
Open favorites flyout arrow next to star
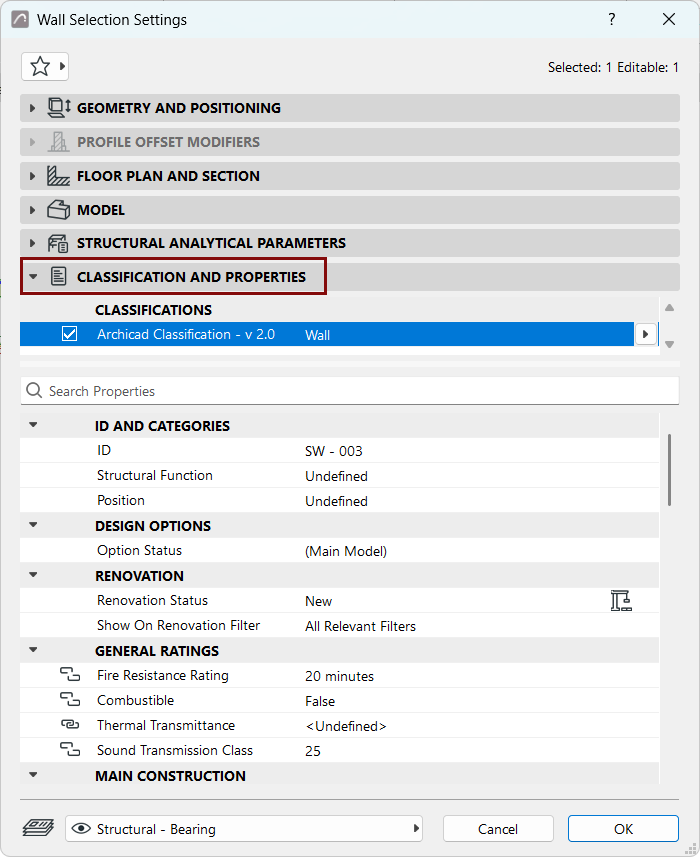62,67
